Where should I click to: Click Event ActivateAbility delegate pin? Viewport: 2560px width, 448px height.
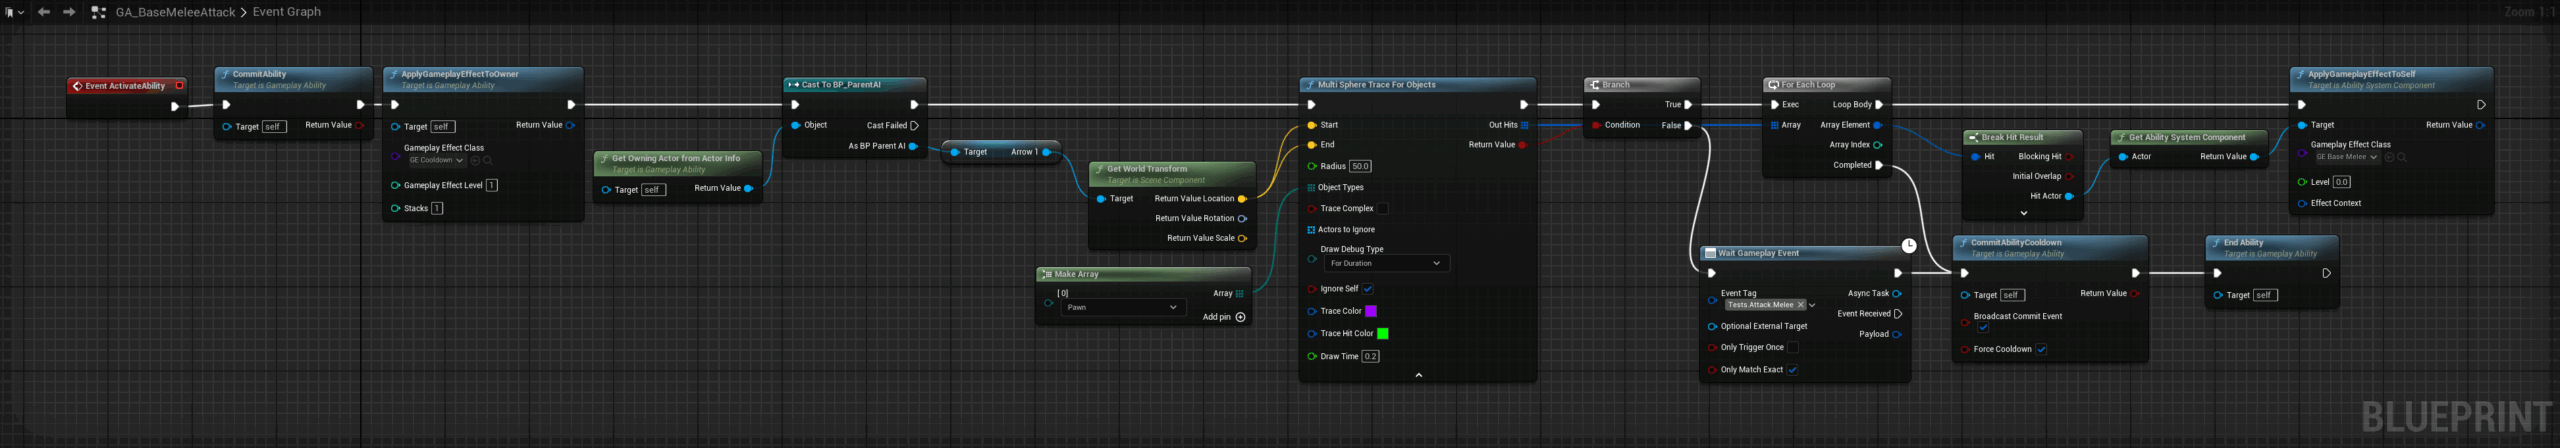pos(179,86)
